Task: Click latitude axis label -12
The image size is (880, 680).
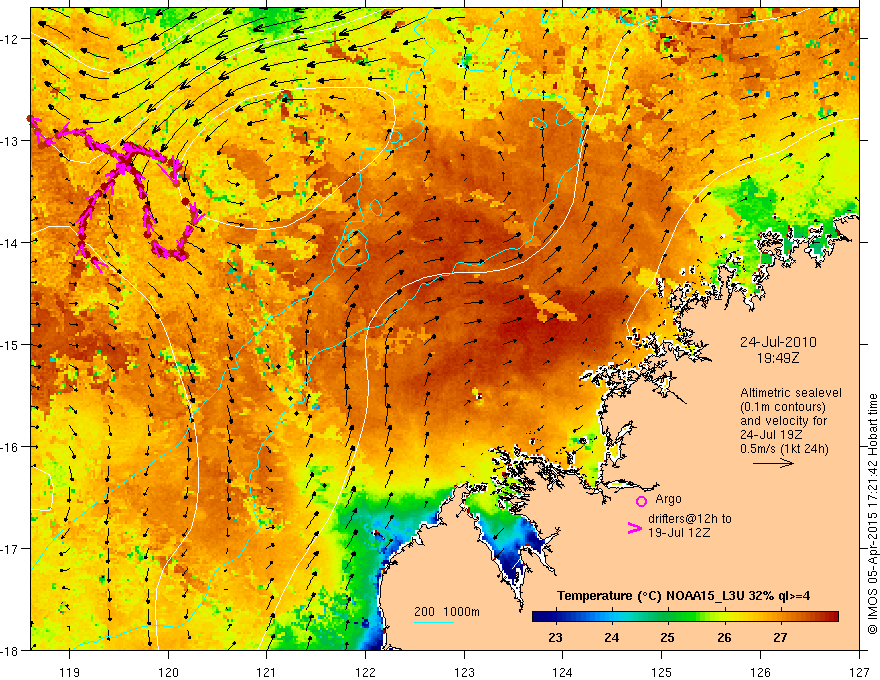Action: coord(12,39)
